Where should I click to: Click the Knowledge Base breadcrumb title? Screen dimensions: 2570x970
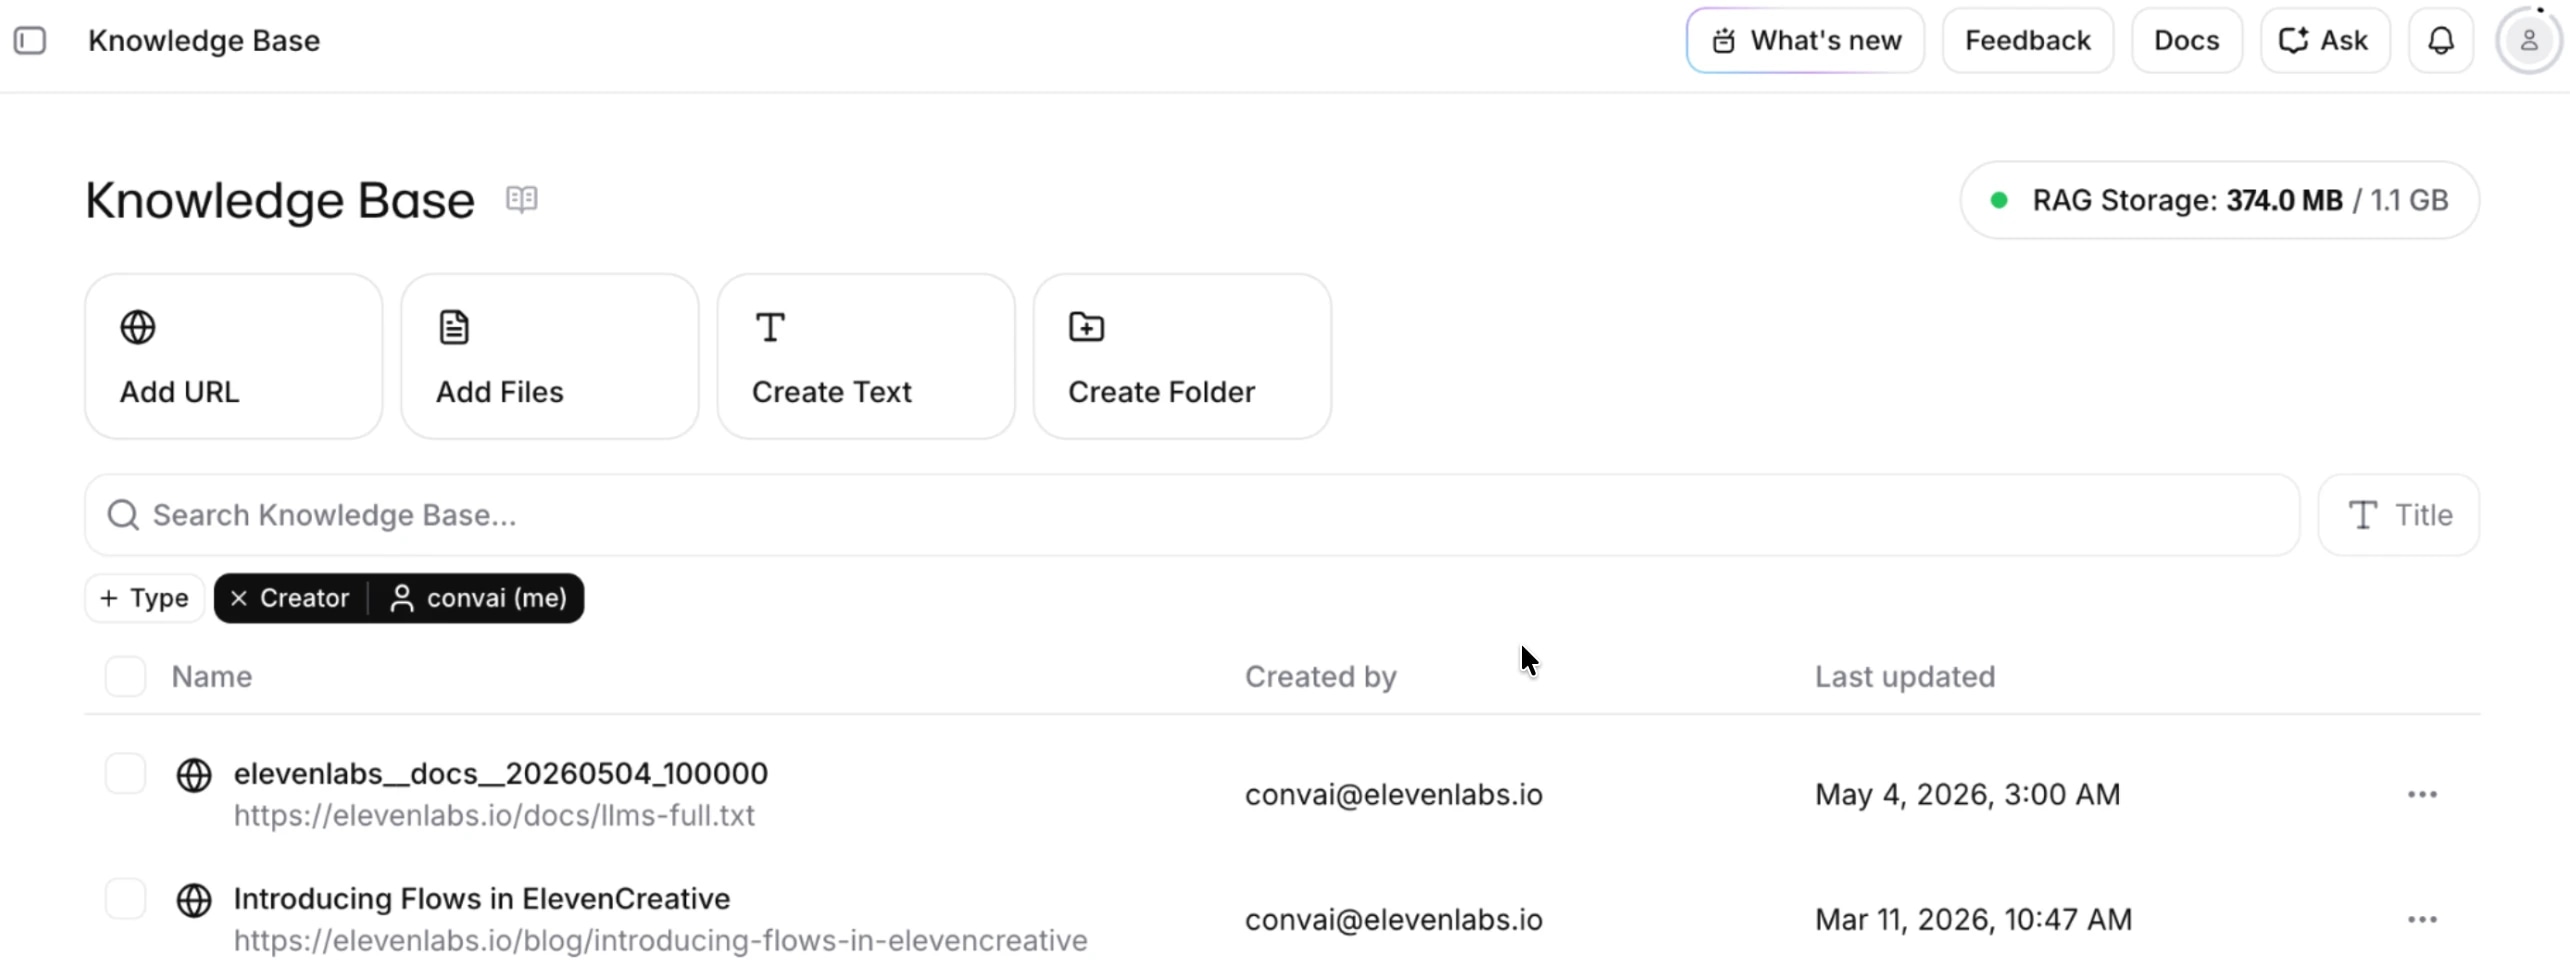tap(204, 41)
